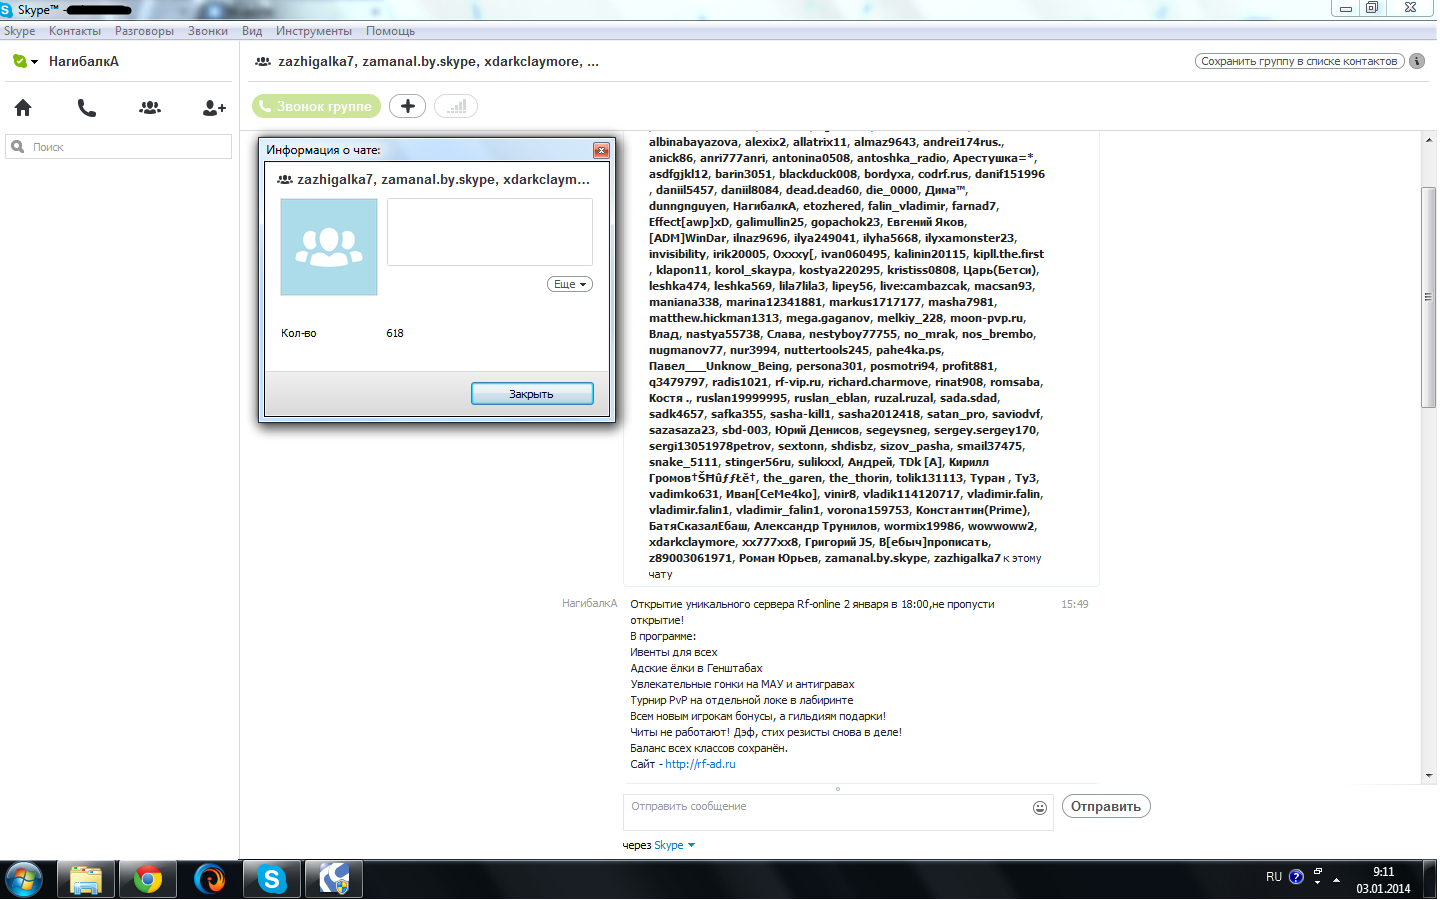The height and width of the screenshot is (900, 1440).
Task: Open the Windows Start button
Action: pos(24,880)
